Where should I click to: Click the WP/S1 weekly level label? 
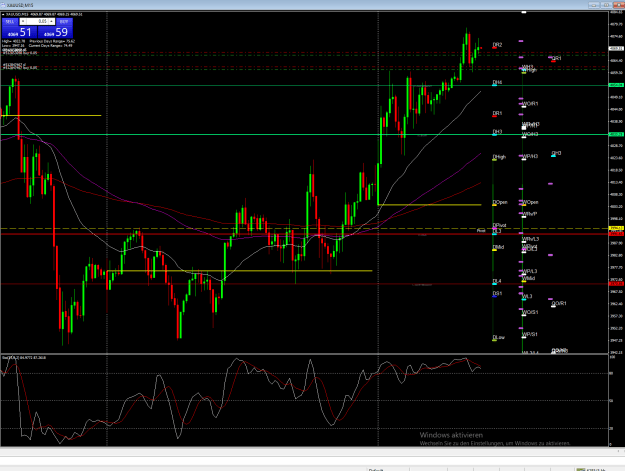click(530, 334)
